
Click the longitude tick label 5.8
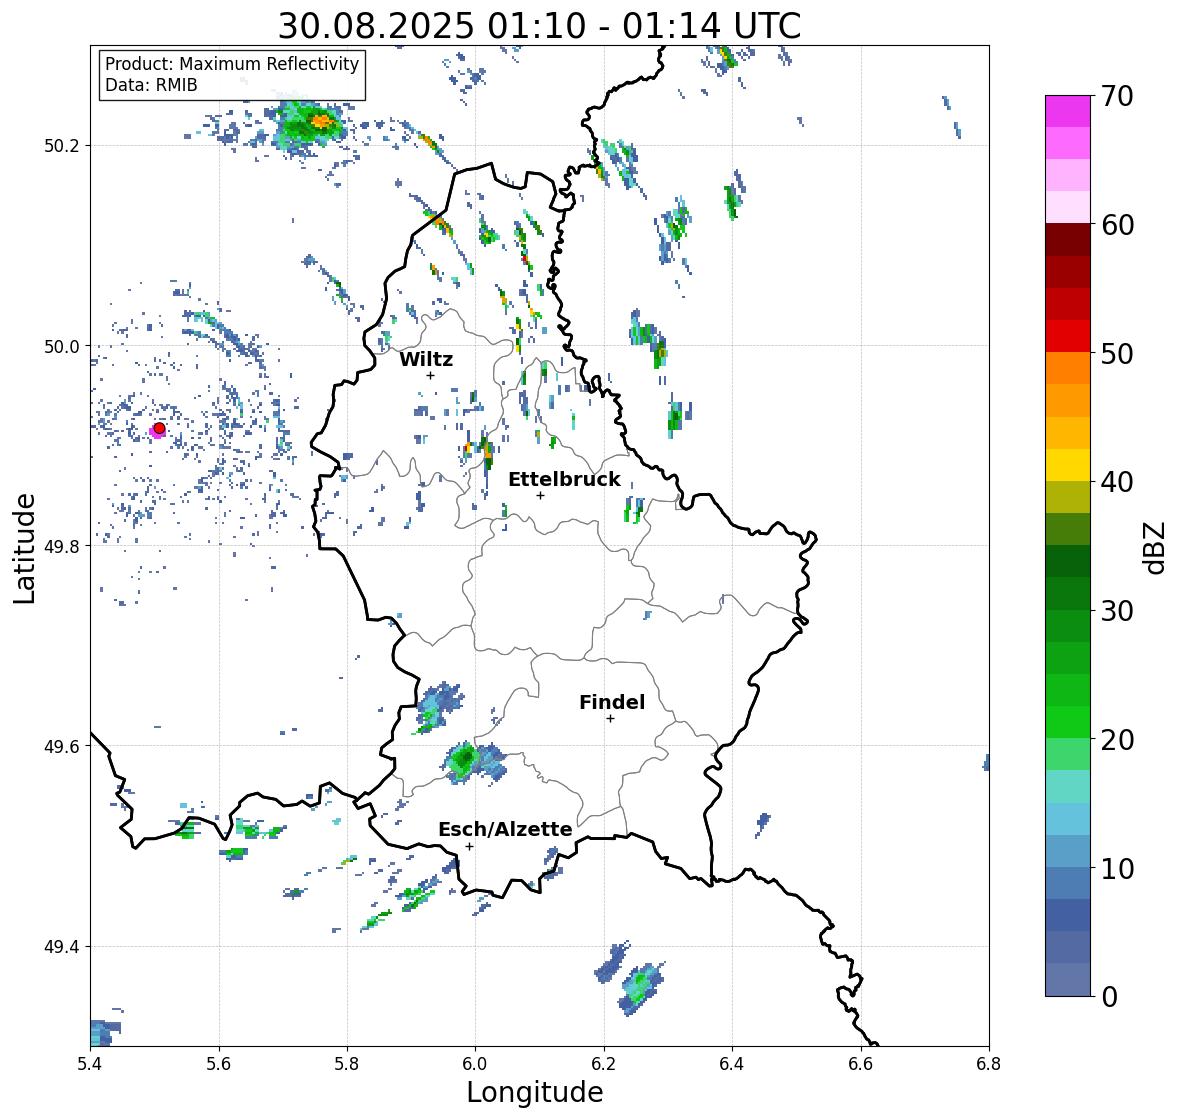click(347, 1064)
